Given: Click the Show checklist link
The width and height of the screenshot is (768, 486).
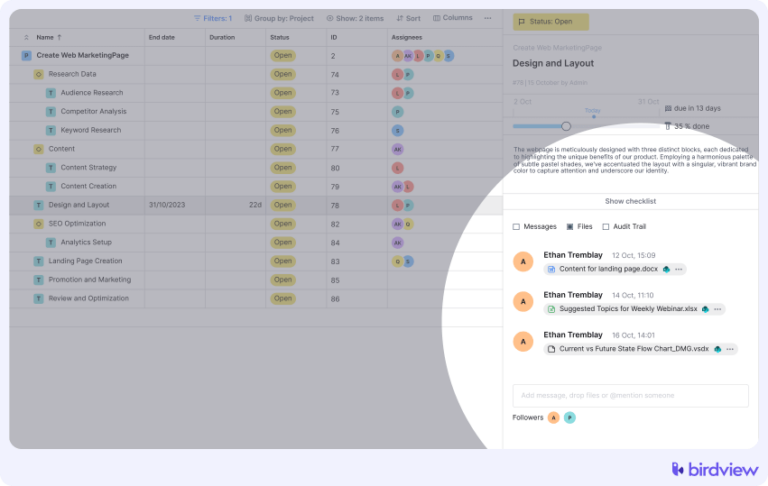Looking at the screenshot, I should [630, 201].
